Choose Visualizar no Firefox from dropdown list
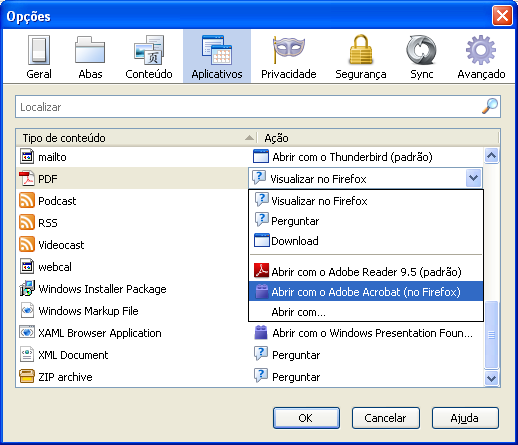 366,201
